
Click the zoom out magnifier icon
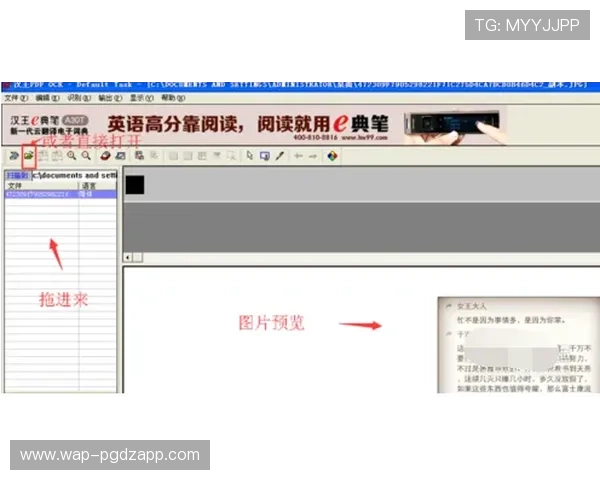pyautogui.click(x=86, y=156)
